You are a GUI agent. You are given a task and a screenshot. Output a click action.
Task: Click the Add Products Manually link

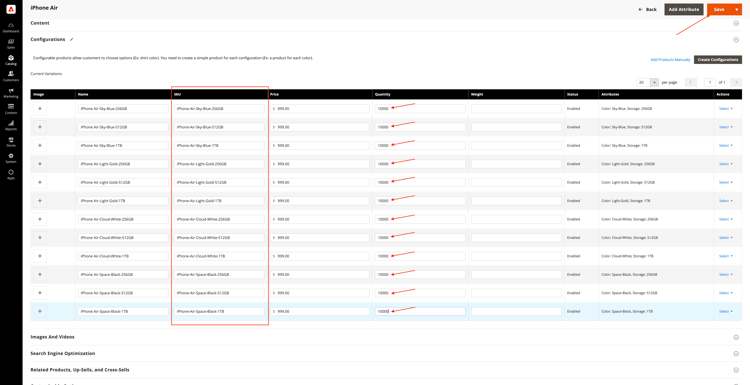670,60
